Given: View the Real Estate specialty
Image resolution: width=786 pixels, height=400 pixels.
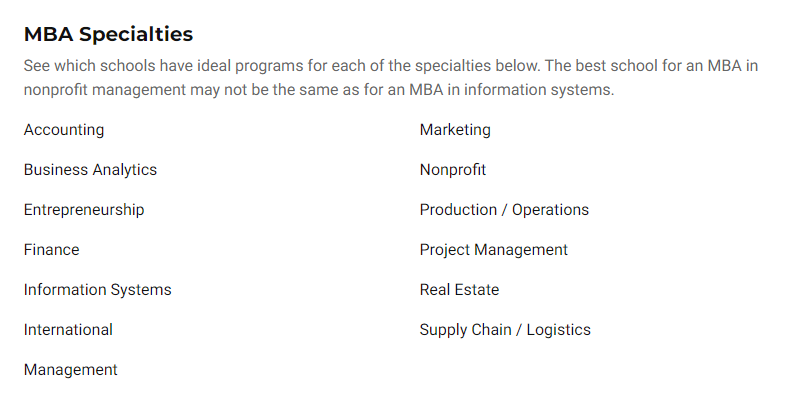Looking at the screenshot, I should click(459, 290).
